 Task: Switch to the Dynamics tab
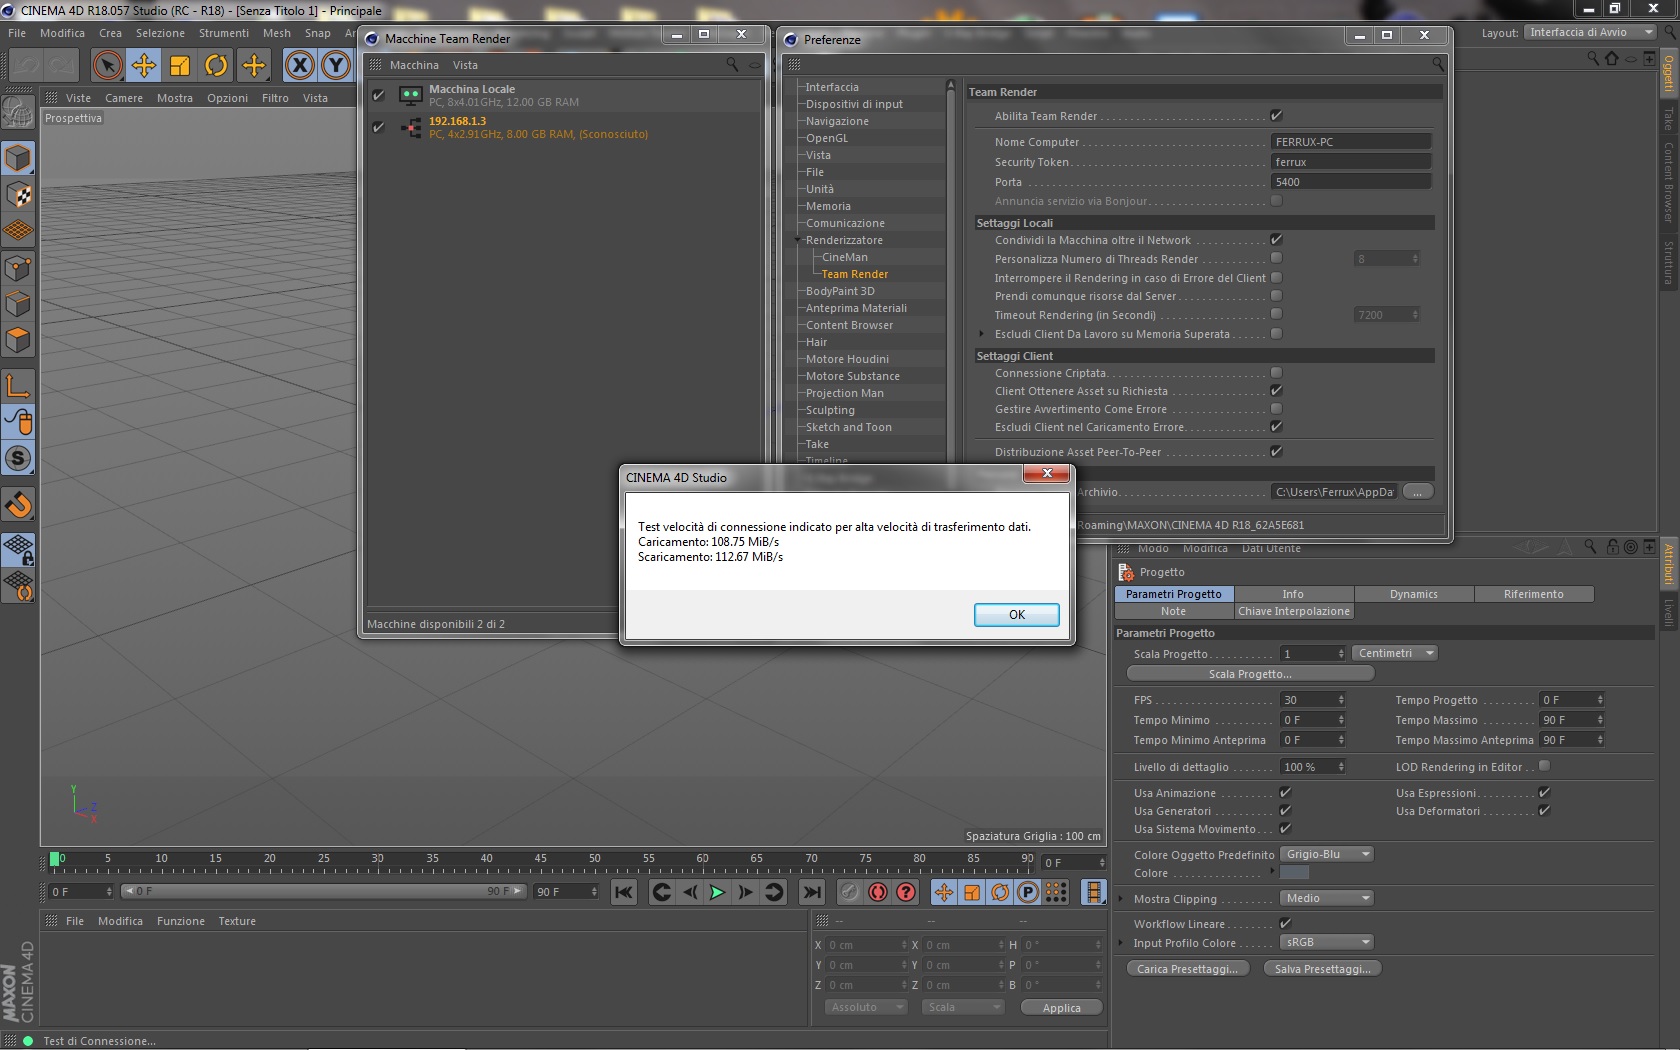[x=1414, y=594]
